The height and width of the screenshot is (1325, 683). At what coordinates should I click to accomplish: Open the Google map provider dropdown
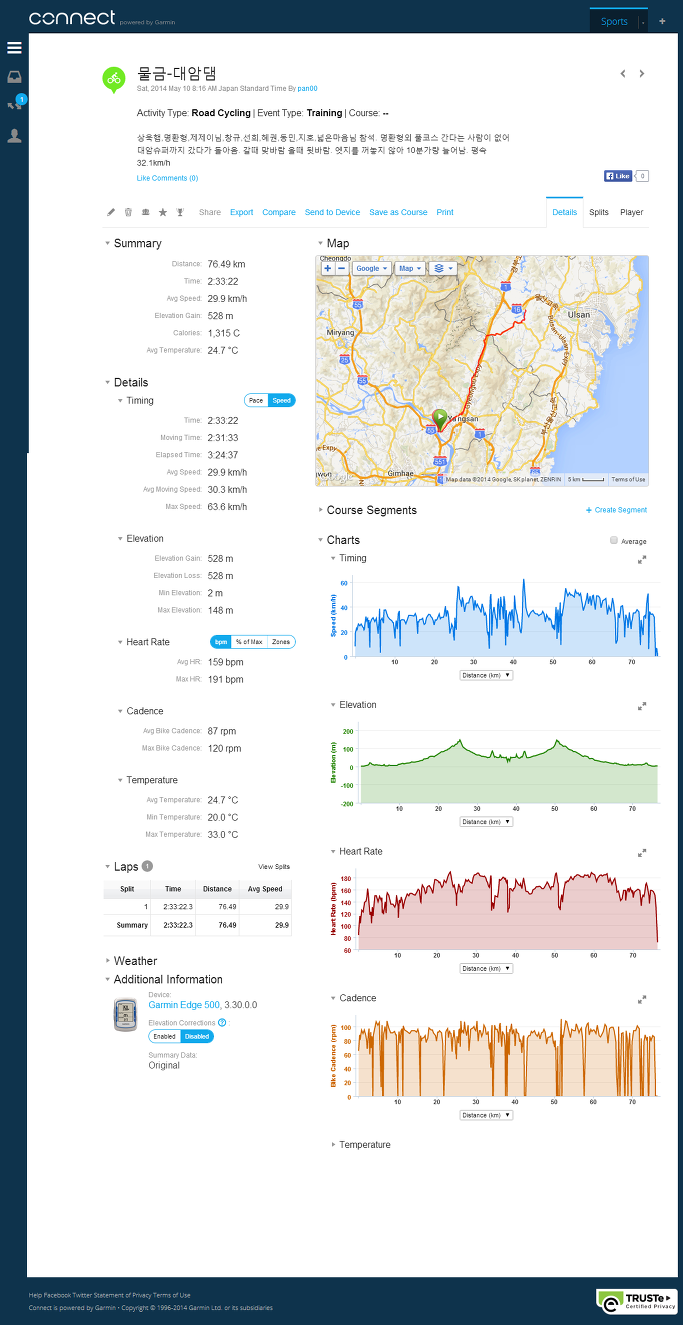click(371, 268)
